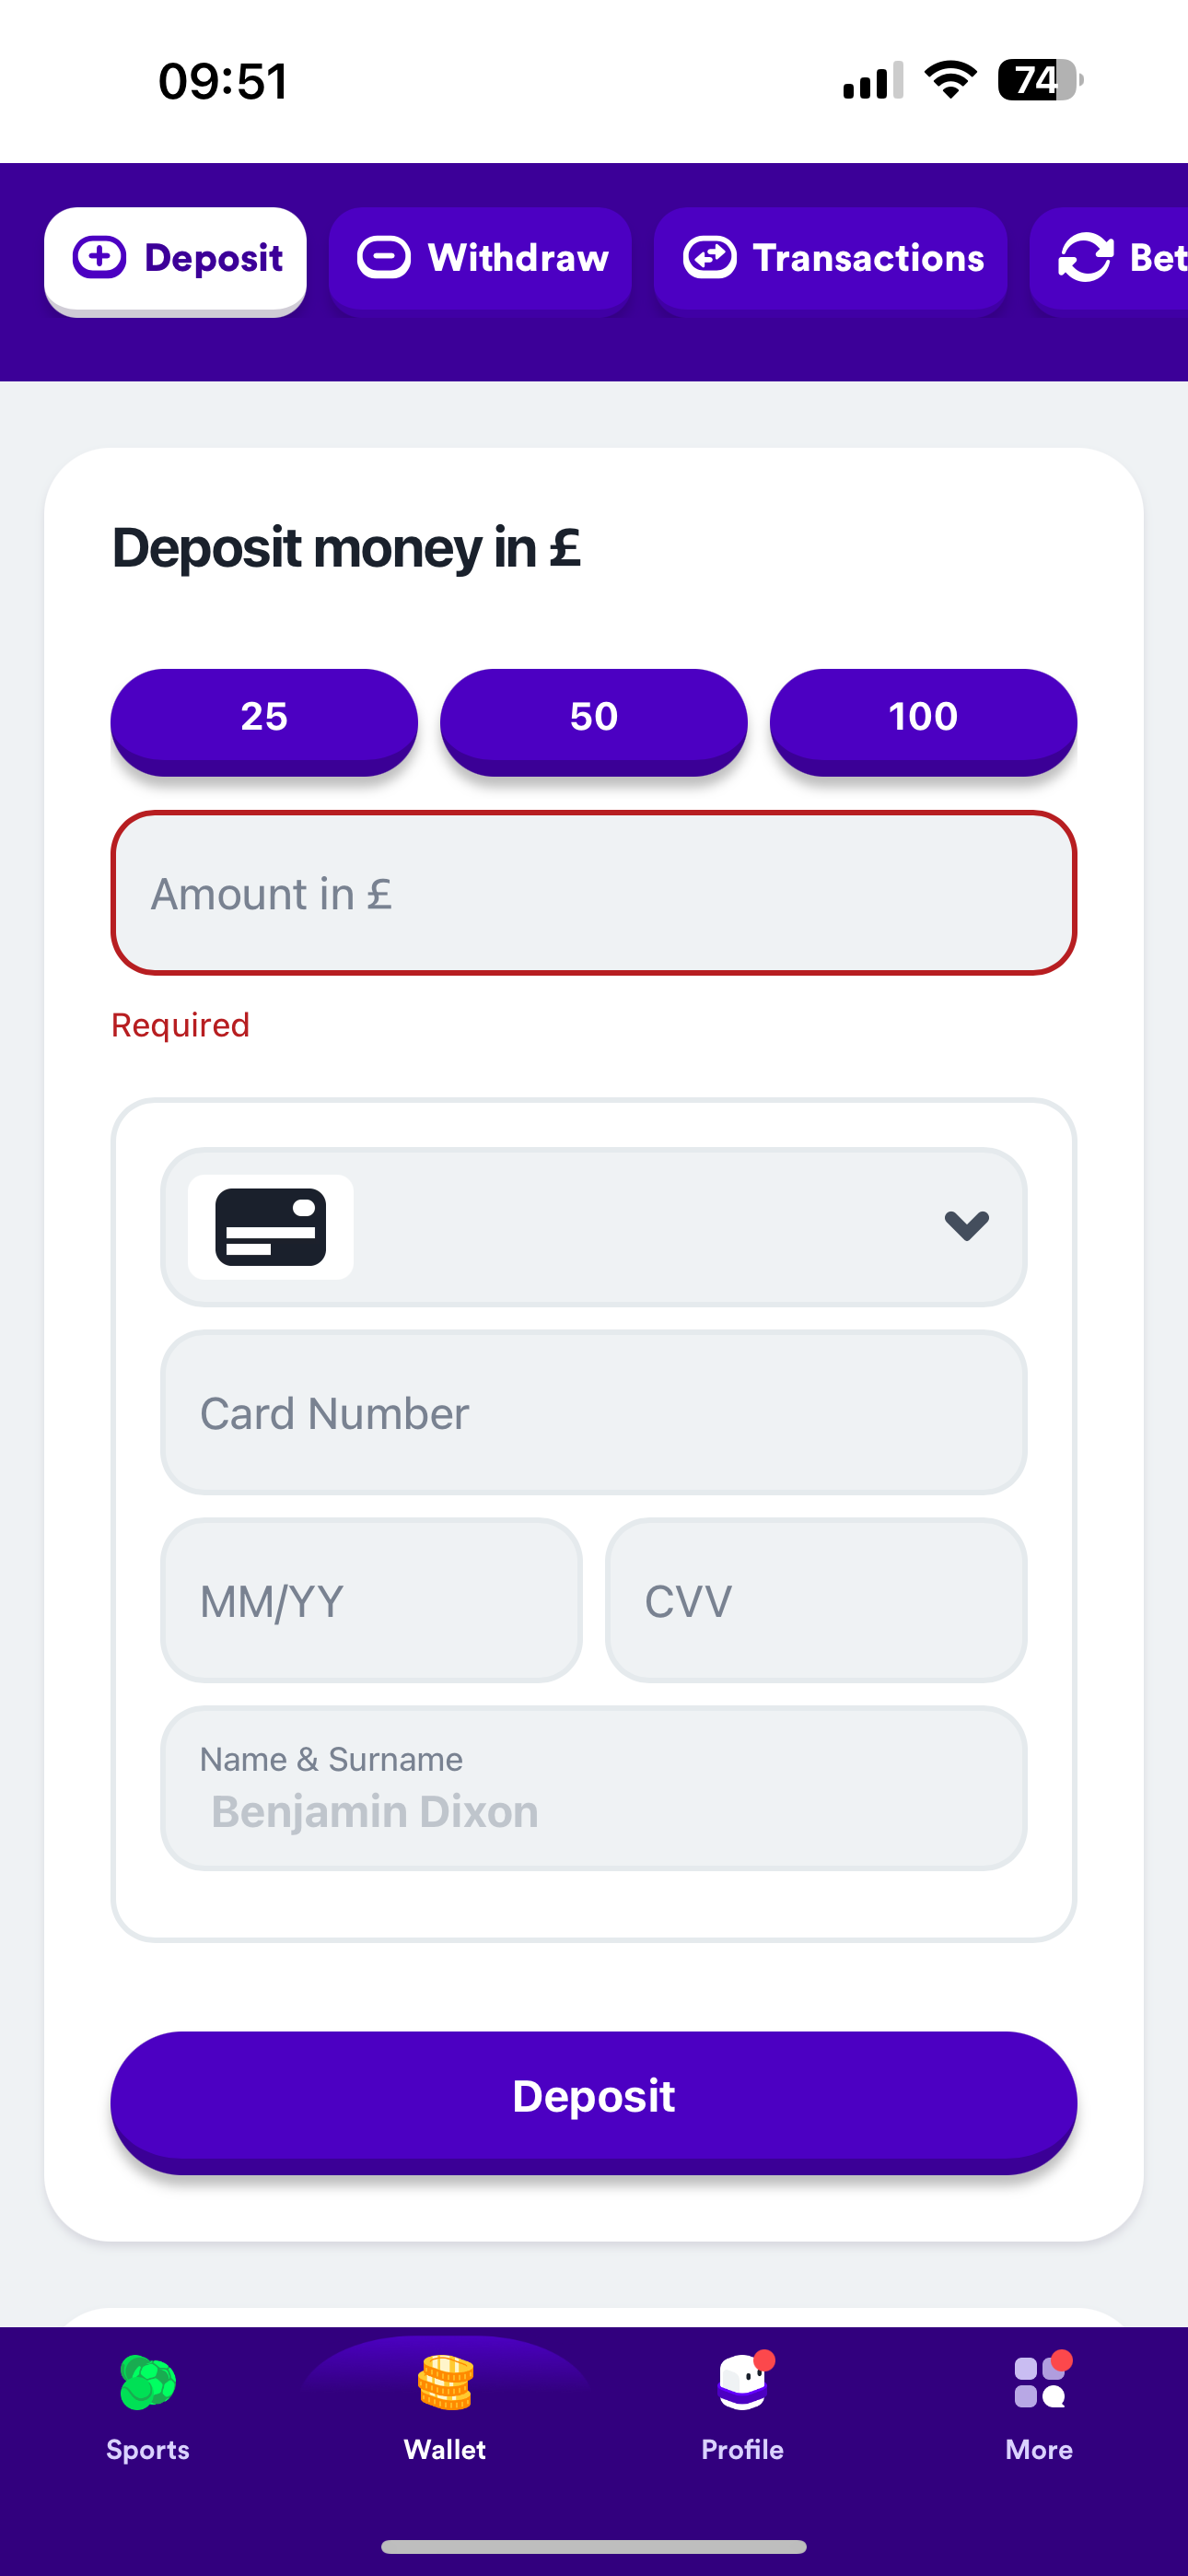Tap the Withdraw minus icon
This screenshot has height=2576, width=1188.
point(384,258)
